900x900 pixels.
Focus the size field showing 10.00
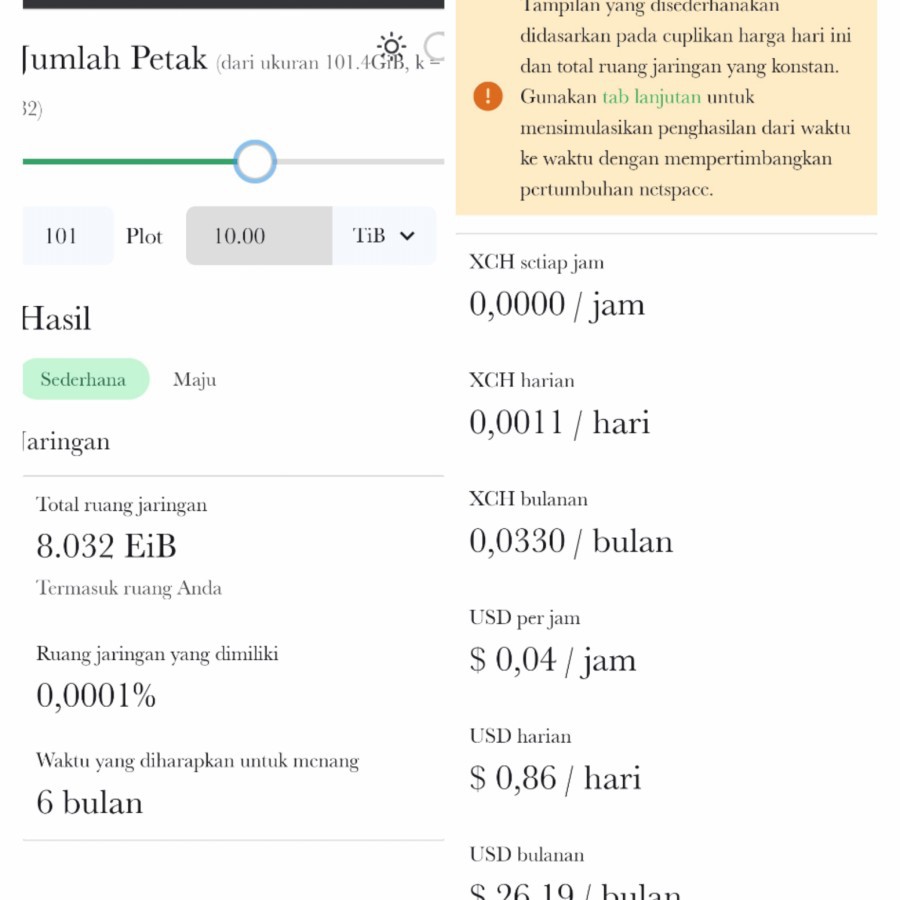[258, 236]
